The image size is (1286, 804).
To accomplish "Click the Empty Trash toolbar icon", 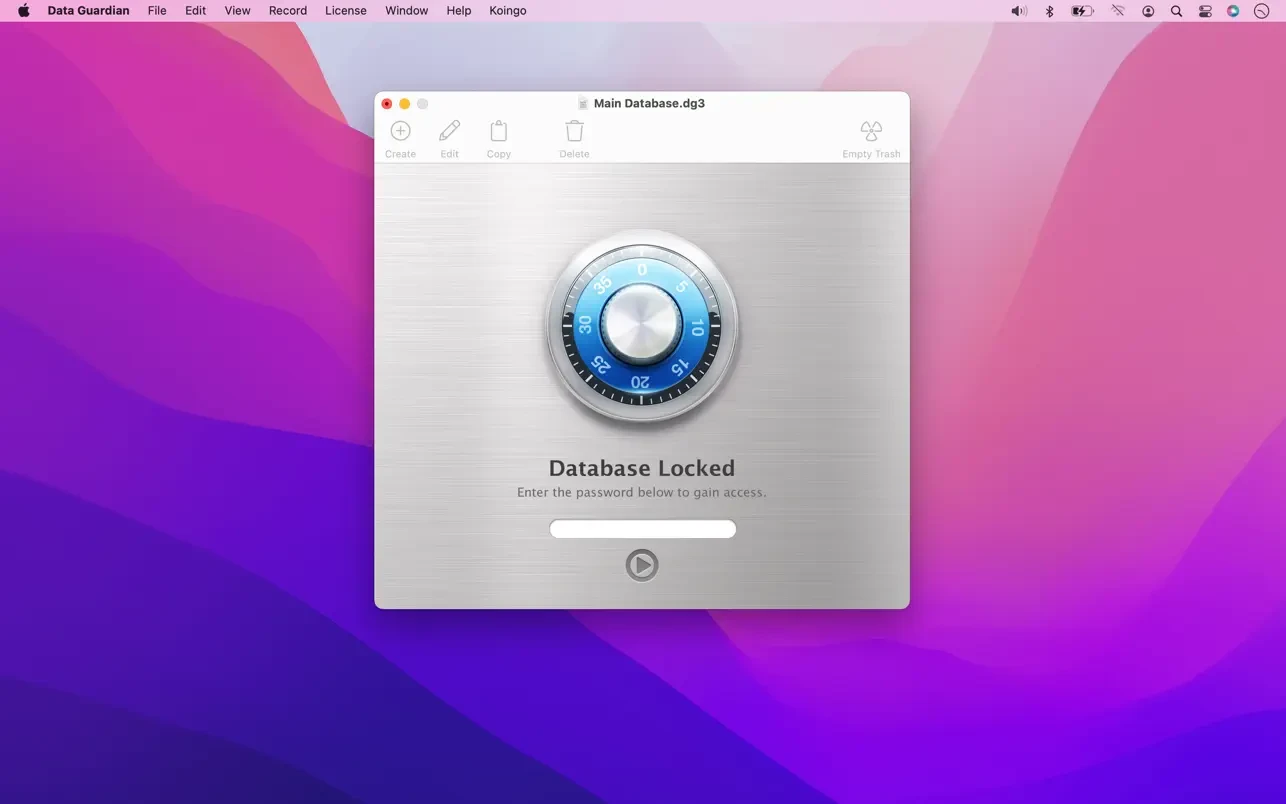I will pos(871,131).
